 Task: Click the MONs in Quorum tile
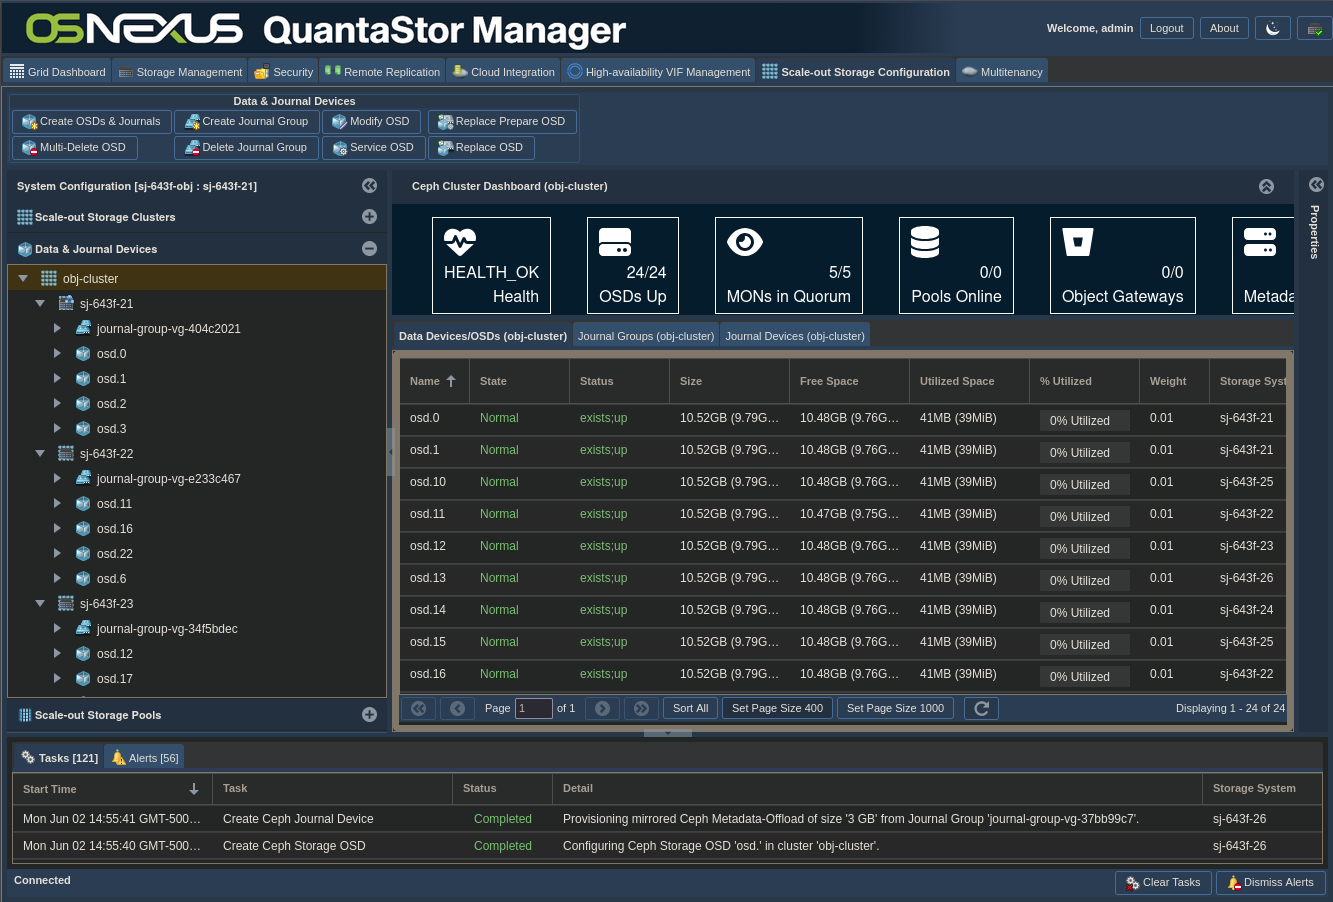(x=788, y=265)
